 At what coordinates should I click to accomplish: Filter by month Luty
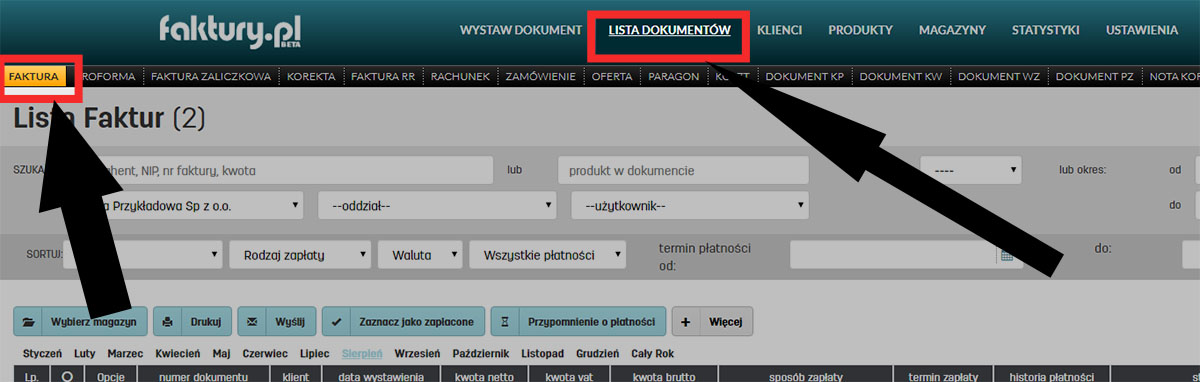tap(85, 354)
